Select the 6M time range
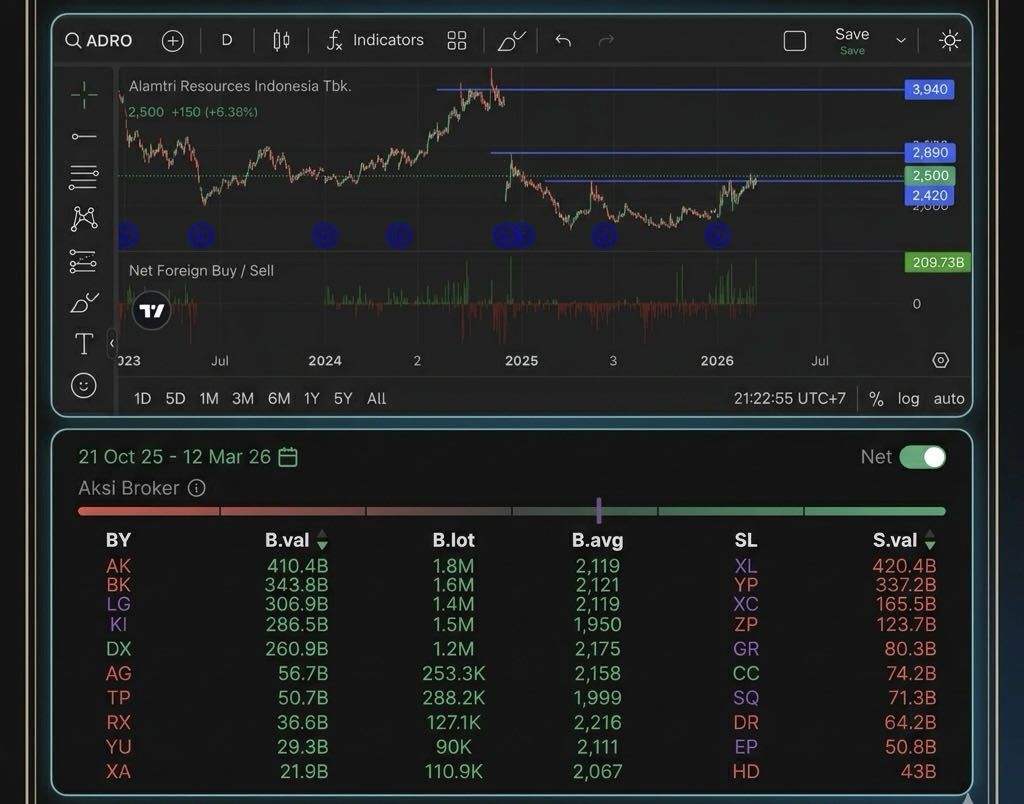 pyautogui.click(x=279, y=398)
